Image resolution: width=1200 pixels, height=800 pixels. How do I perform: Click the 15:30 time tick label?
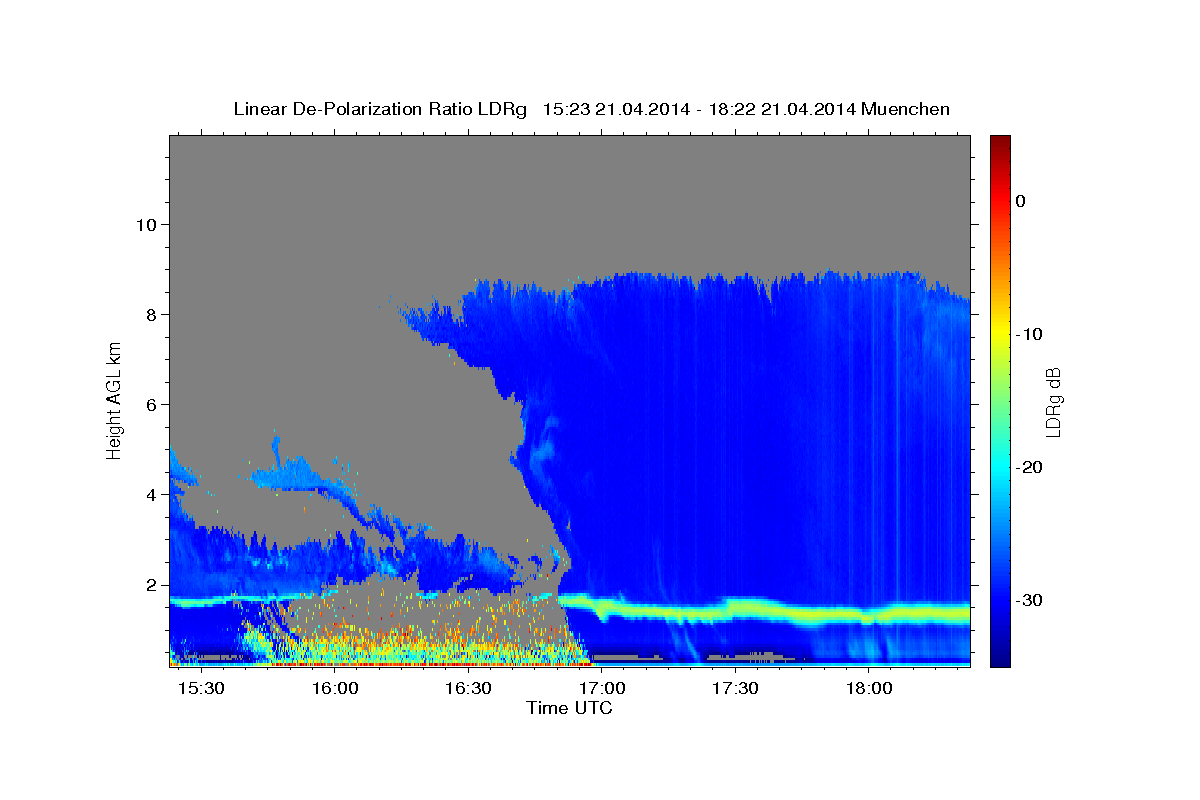point(202,689)
